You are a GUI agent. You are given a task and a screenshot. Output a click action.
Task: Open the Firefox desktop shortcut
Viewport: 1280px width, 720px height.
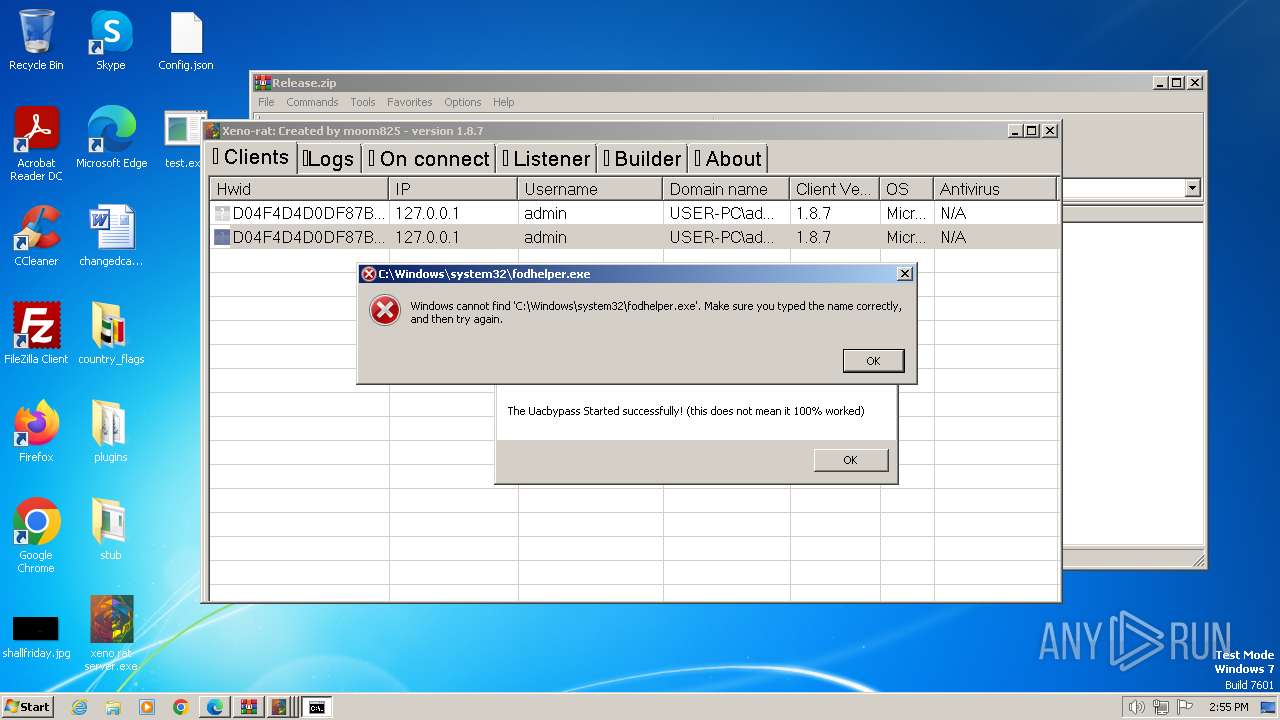[36, 432]
